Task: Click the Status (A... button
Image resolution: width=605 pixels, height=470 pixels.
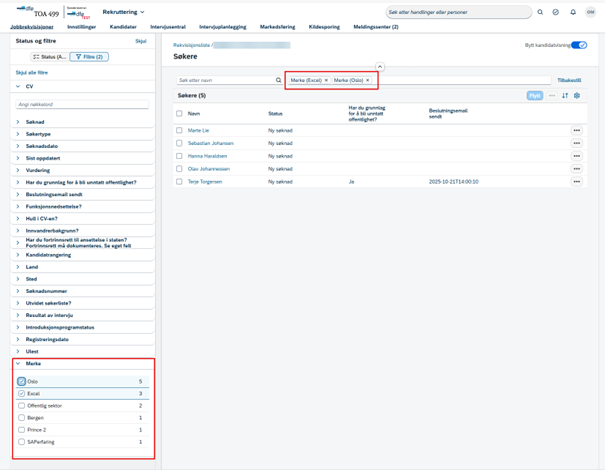Action: coord(49,57)
